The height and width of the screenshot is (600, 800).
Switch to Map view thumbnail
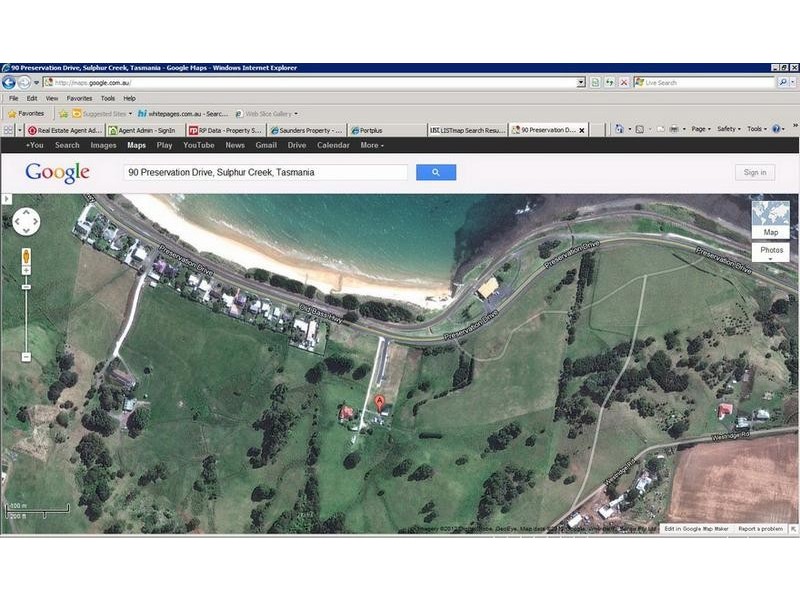770,219
